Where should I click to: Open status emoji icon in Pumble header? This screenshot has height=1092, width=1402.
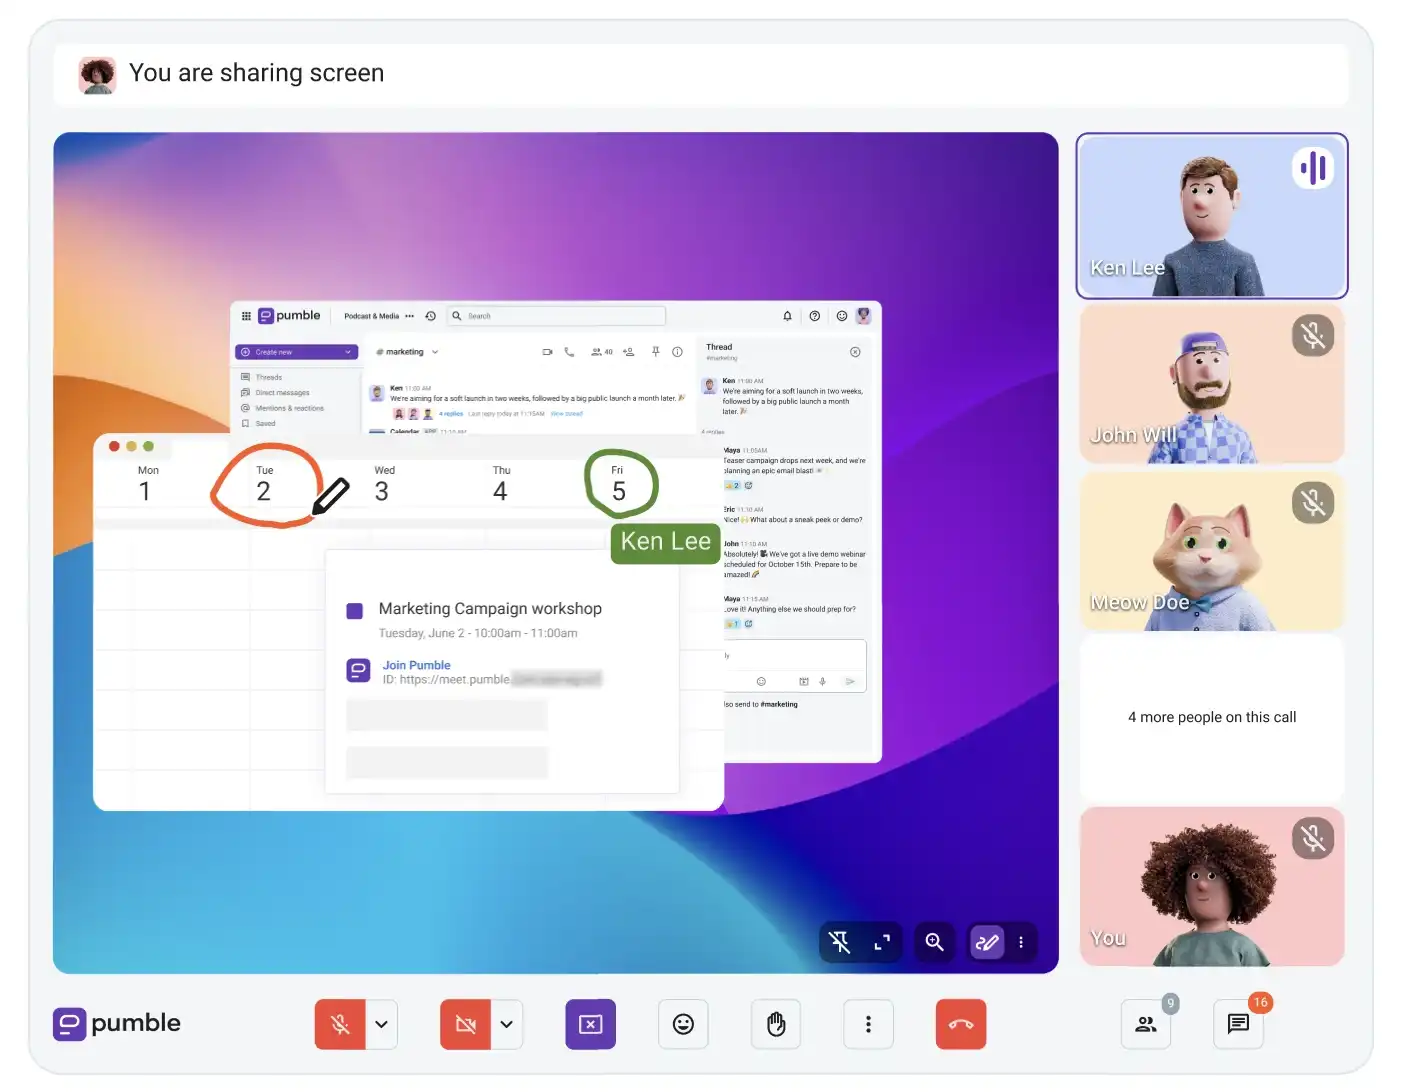pos(842,316)
